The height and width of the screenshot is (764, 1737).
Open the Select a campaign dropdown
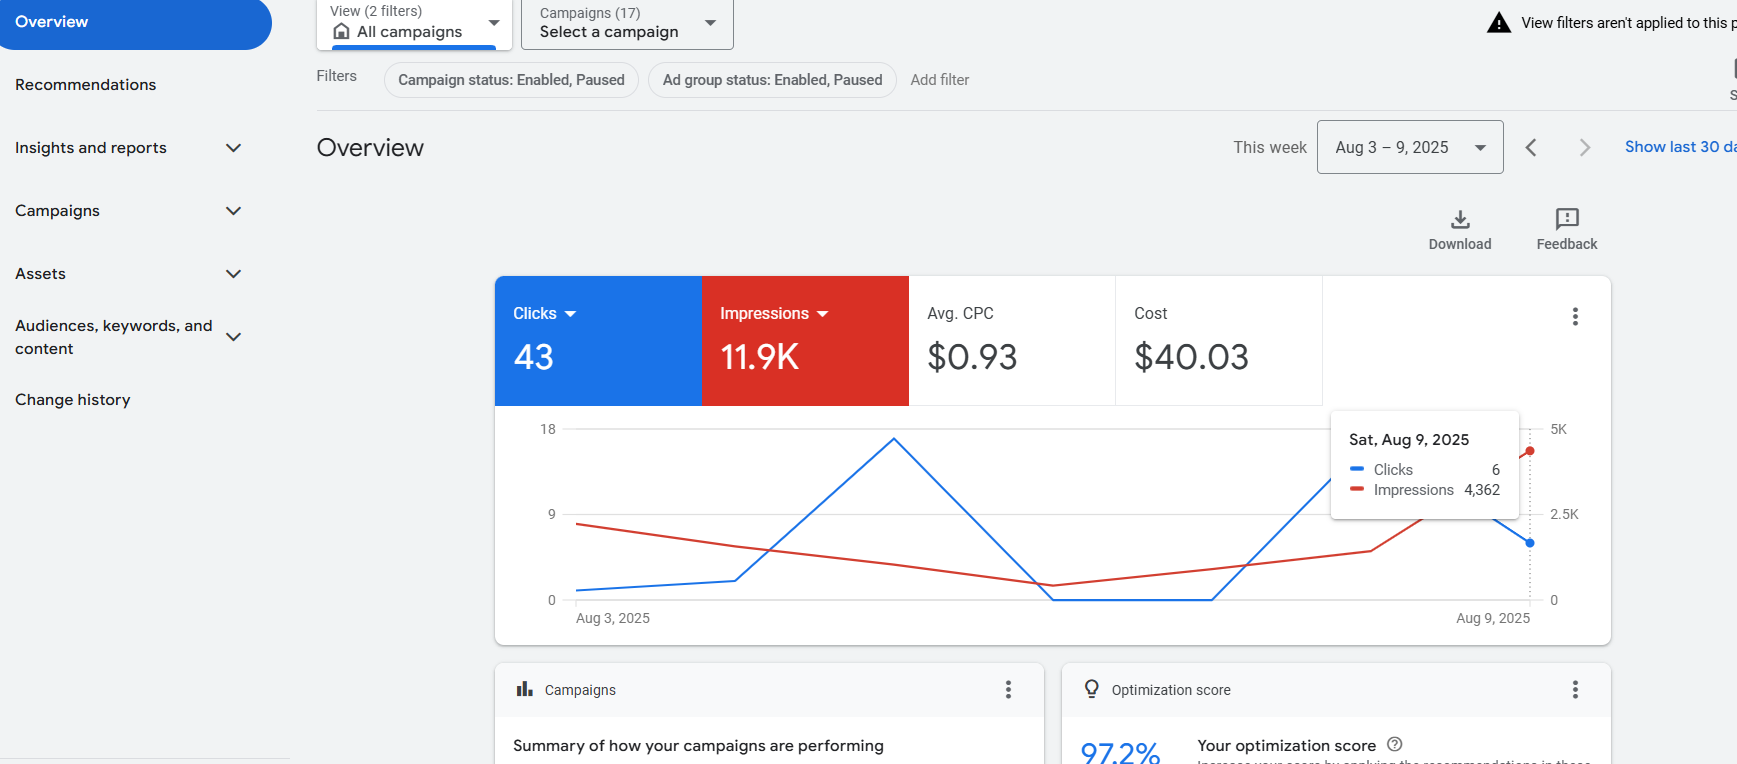coord(627,24)
